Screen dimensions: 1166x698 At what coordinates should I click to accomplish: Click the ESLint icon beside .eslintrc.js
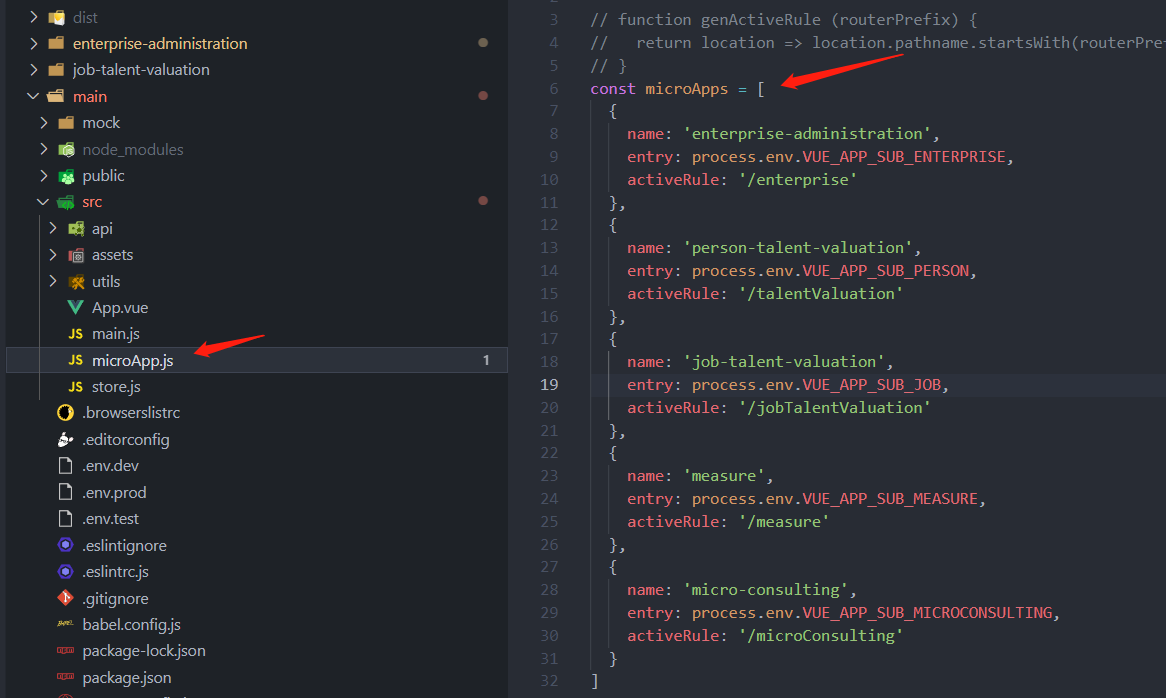tap(66, 572)
